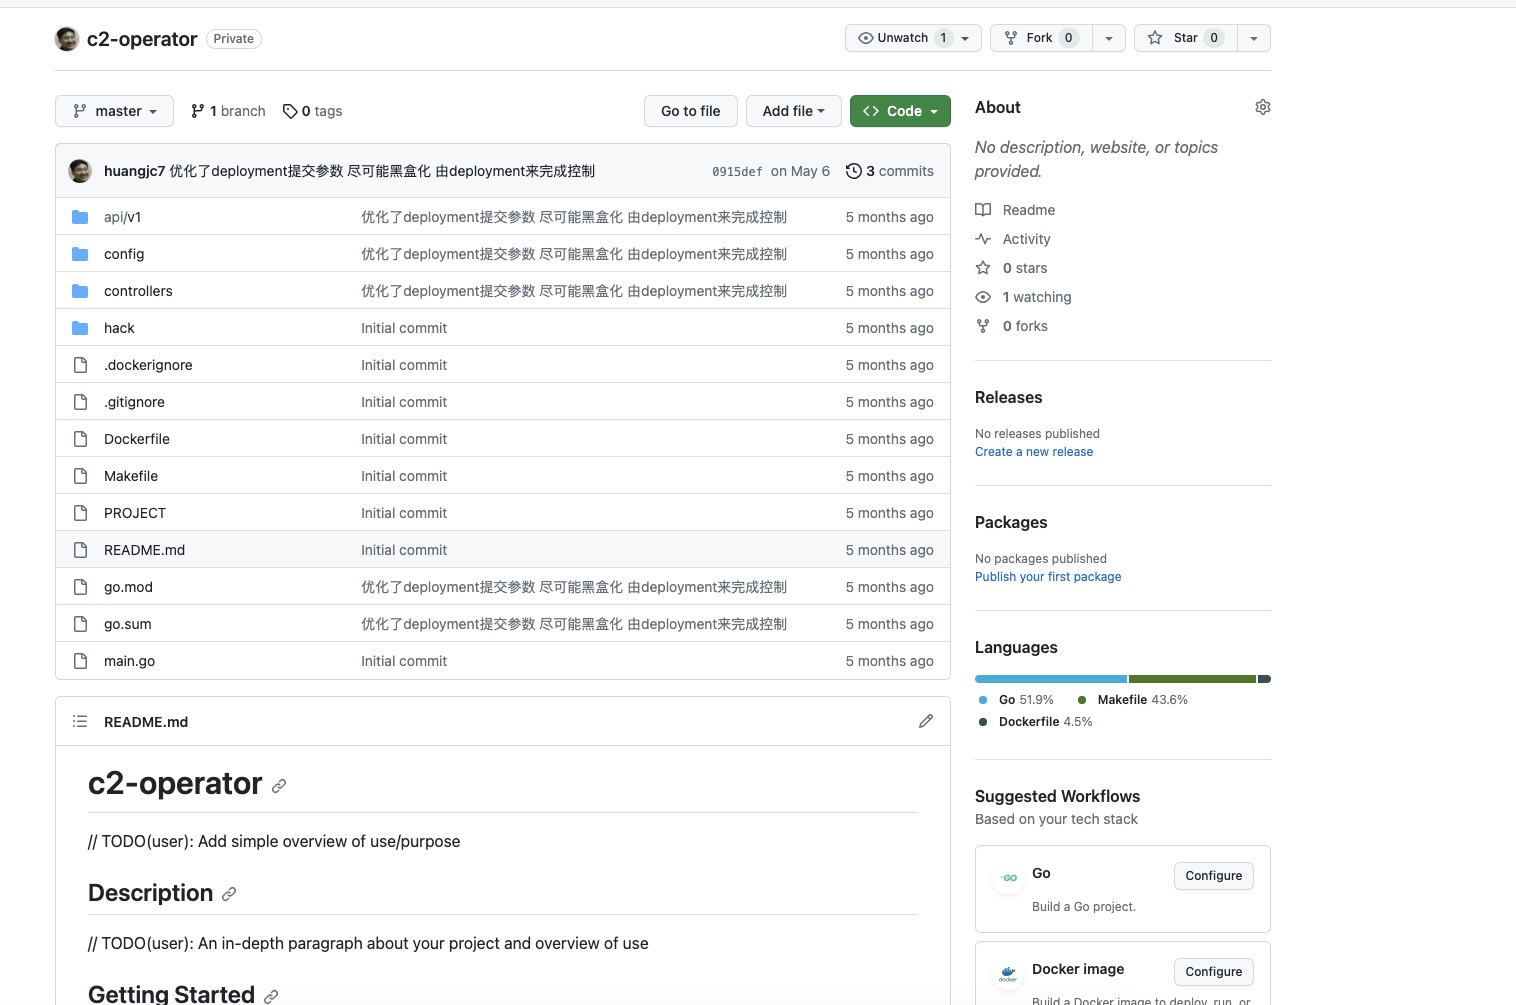Click the hack folder icon
The height and width of the screenshot is (1005, 1516).
[80, 328]
